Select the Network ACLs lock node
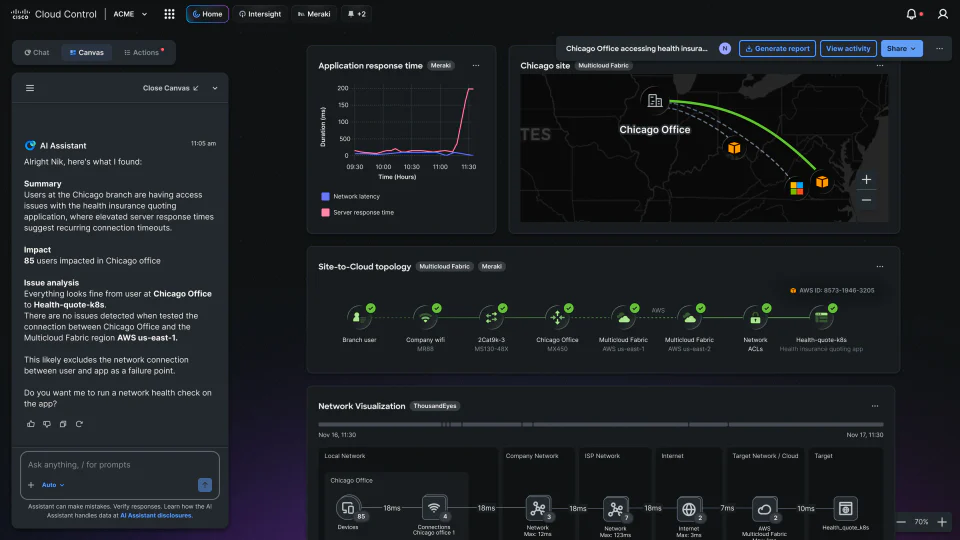Viewport: 960px width, 540px height. click(x=756, y=317)
